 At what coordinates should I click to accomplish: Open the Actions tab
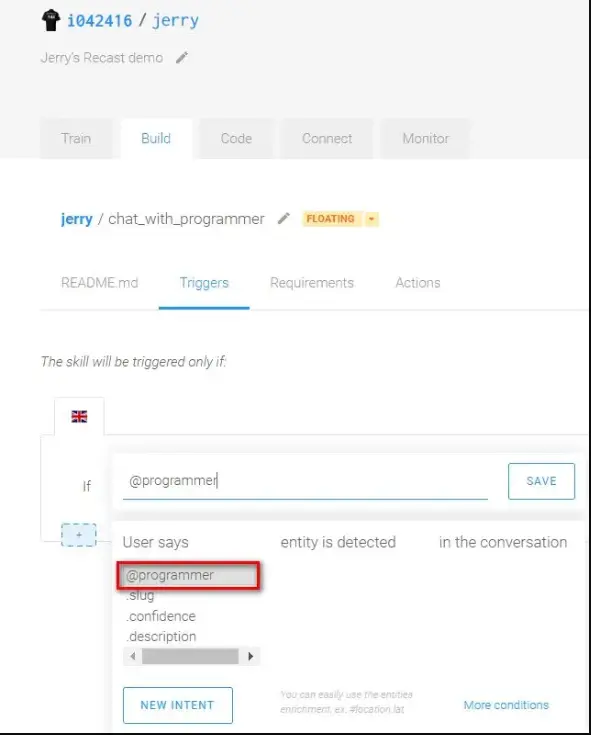[418, 283]
